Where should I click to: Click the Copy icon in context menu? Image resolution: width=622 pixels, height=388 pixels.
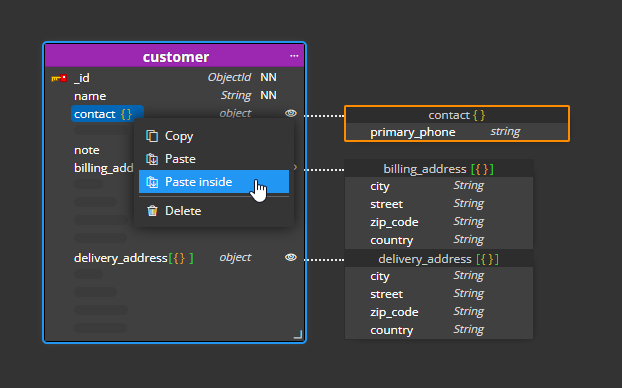tap(152, 136)
